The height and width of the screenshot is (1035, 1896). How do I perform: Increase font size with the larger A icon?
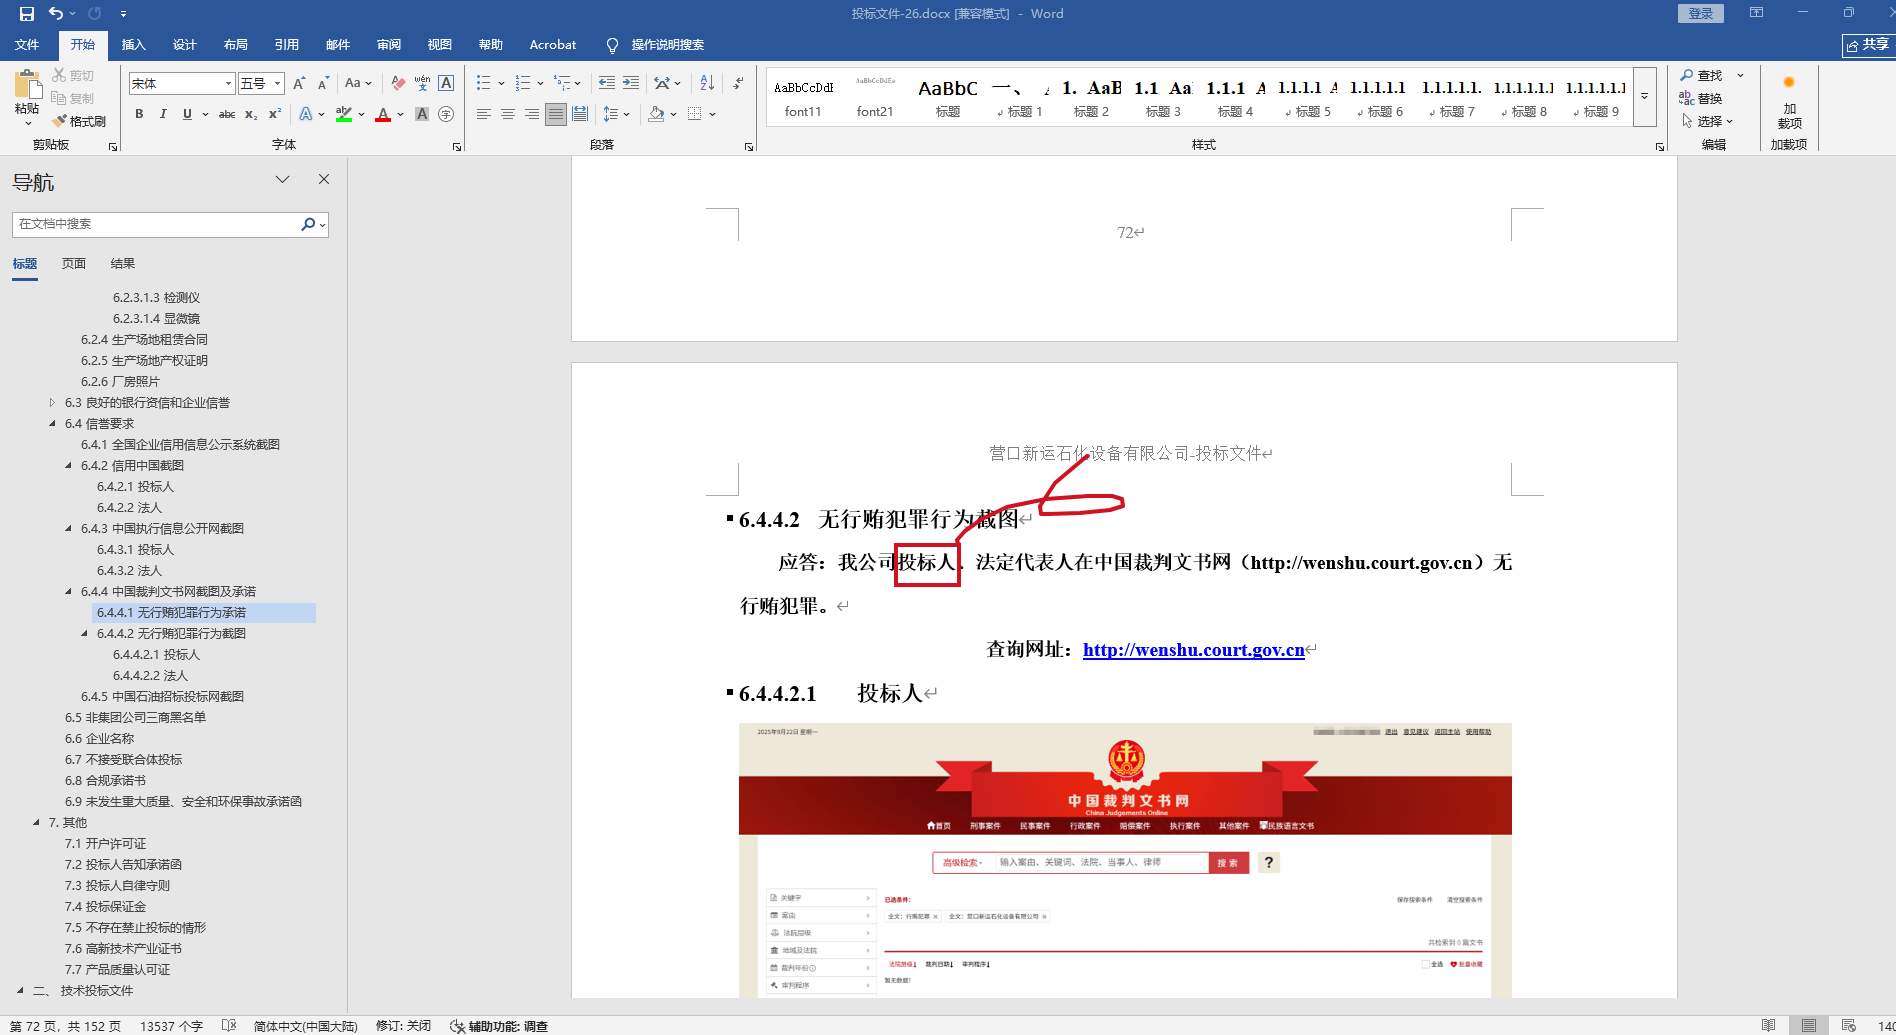point(299,84)
